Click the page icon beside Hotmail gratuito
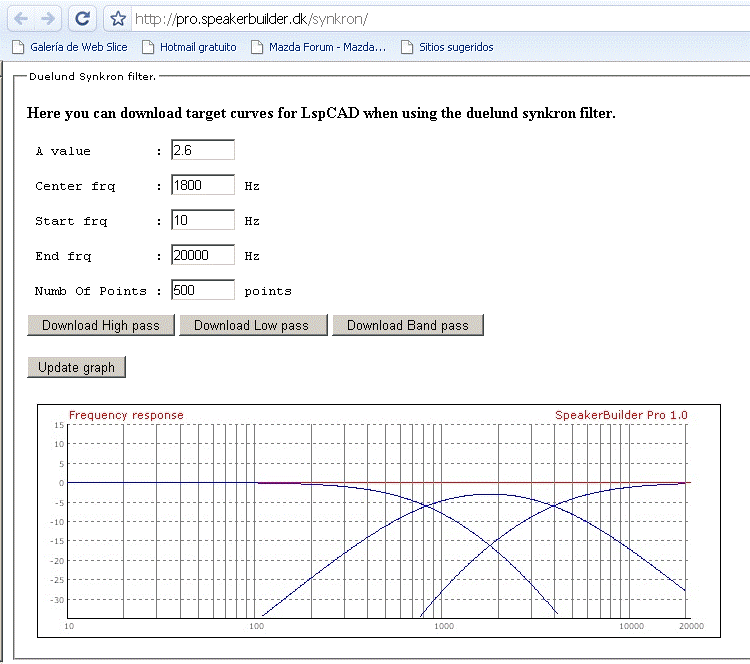Image resolution: width=750 pixels, height=664 pixels. coord(148,47)
